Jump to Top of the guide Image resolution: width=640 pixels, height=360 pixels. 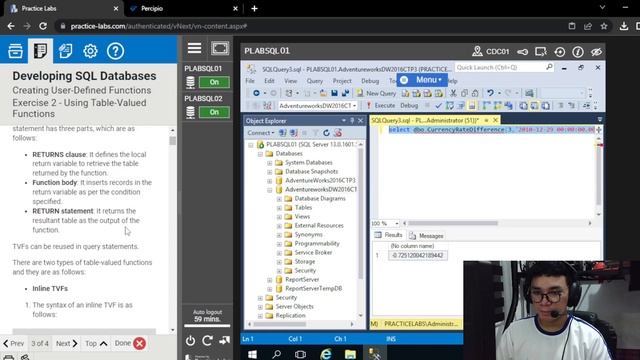click(96, 344)
